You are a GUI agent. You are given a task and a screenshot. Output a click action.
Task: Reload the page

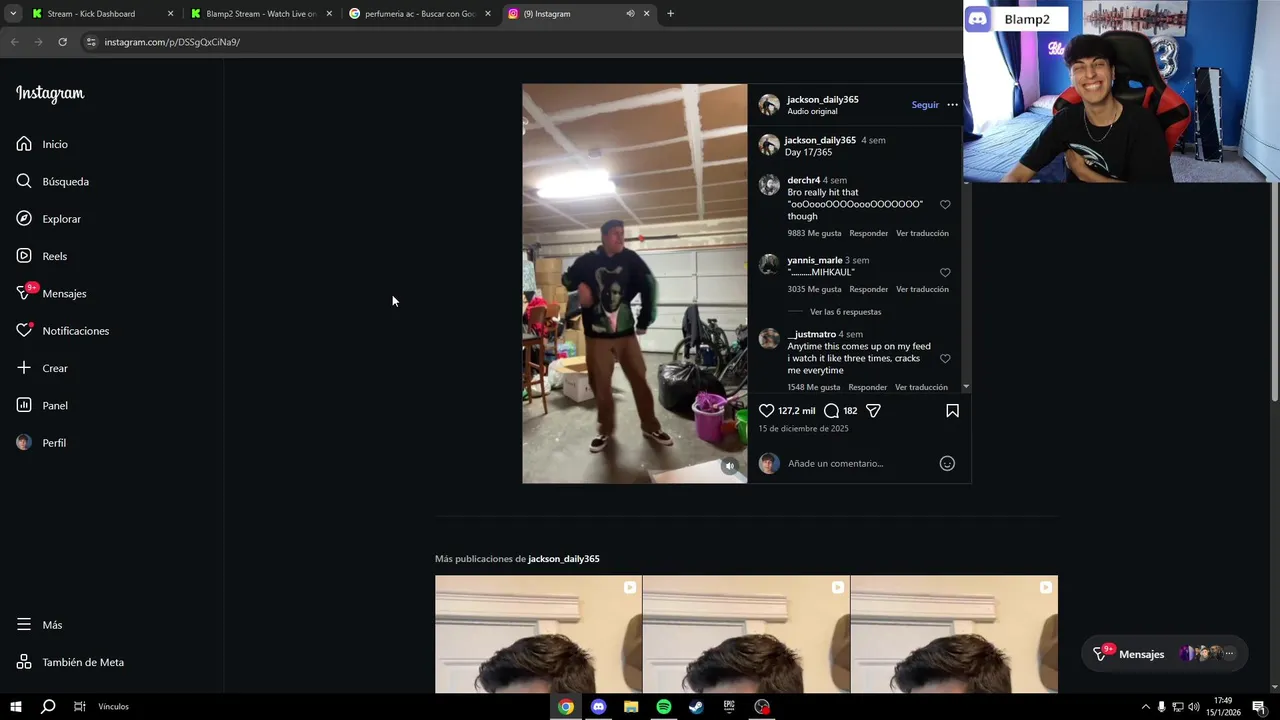point(62,42)
